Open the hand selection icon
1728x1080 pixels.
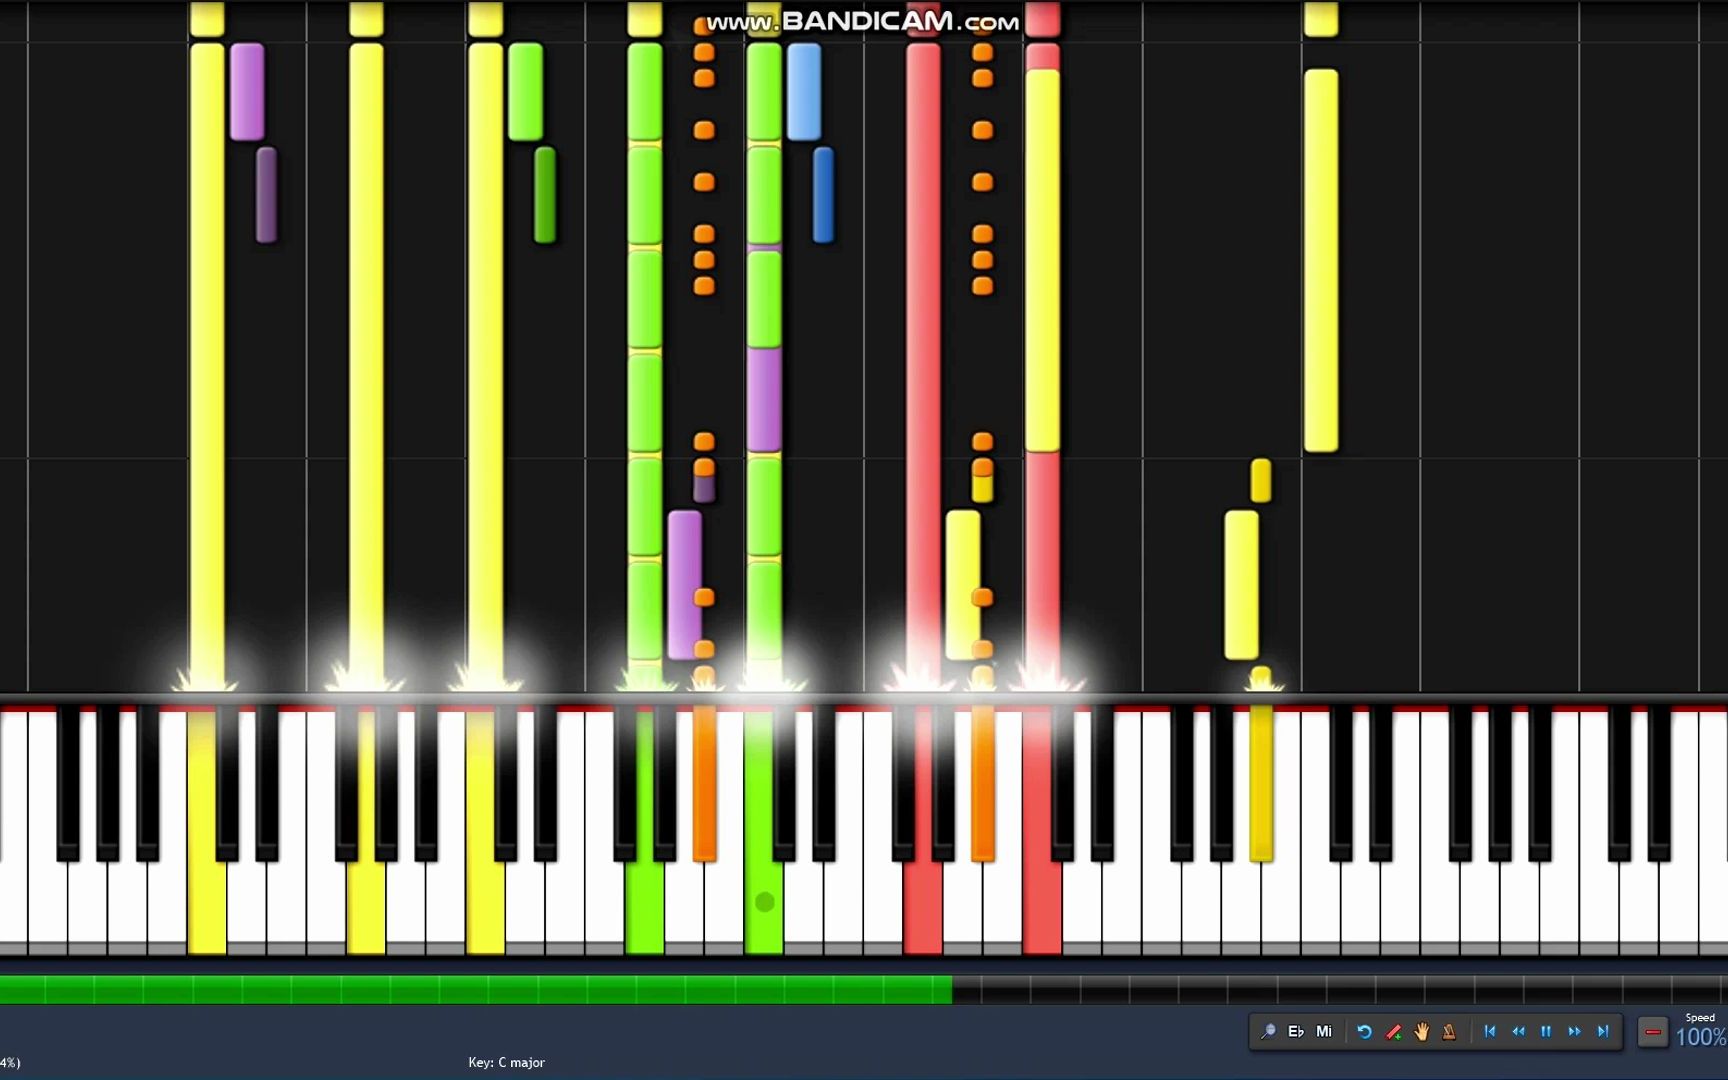pos(1421,1031)
